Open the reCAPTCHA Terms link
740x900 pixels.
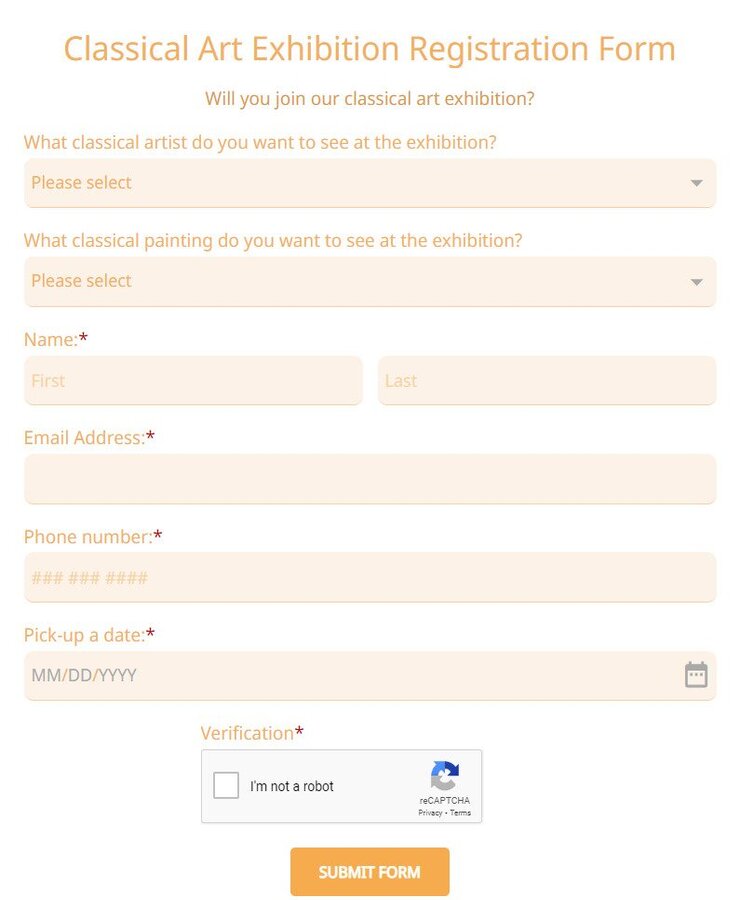coord(459,813)
